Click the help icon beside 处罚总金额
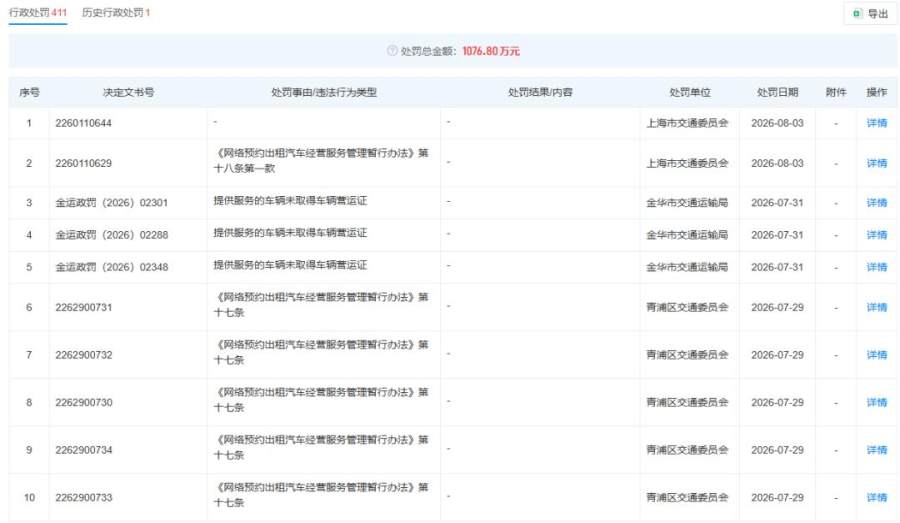Image resolution: width=900 pixels, height=523 pixels. [x=392, y=51]
